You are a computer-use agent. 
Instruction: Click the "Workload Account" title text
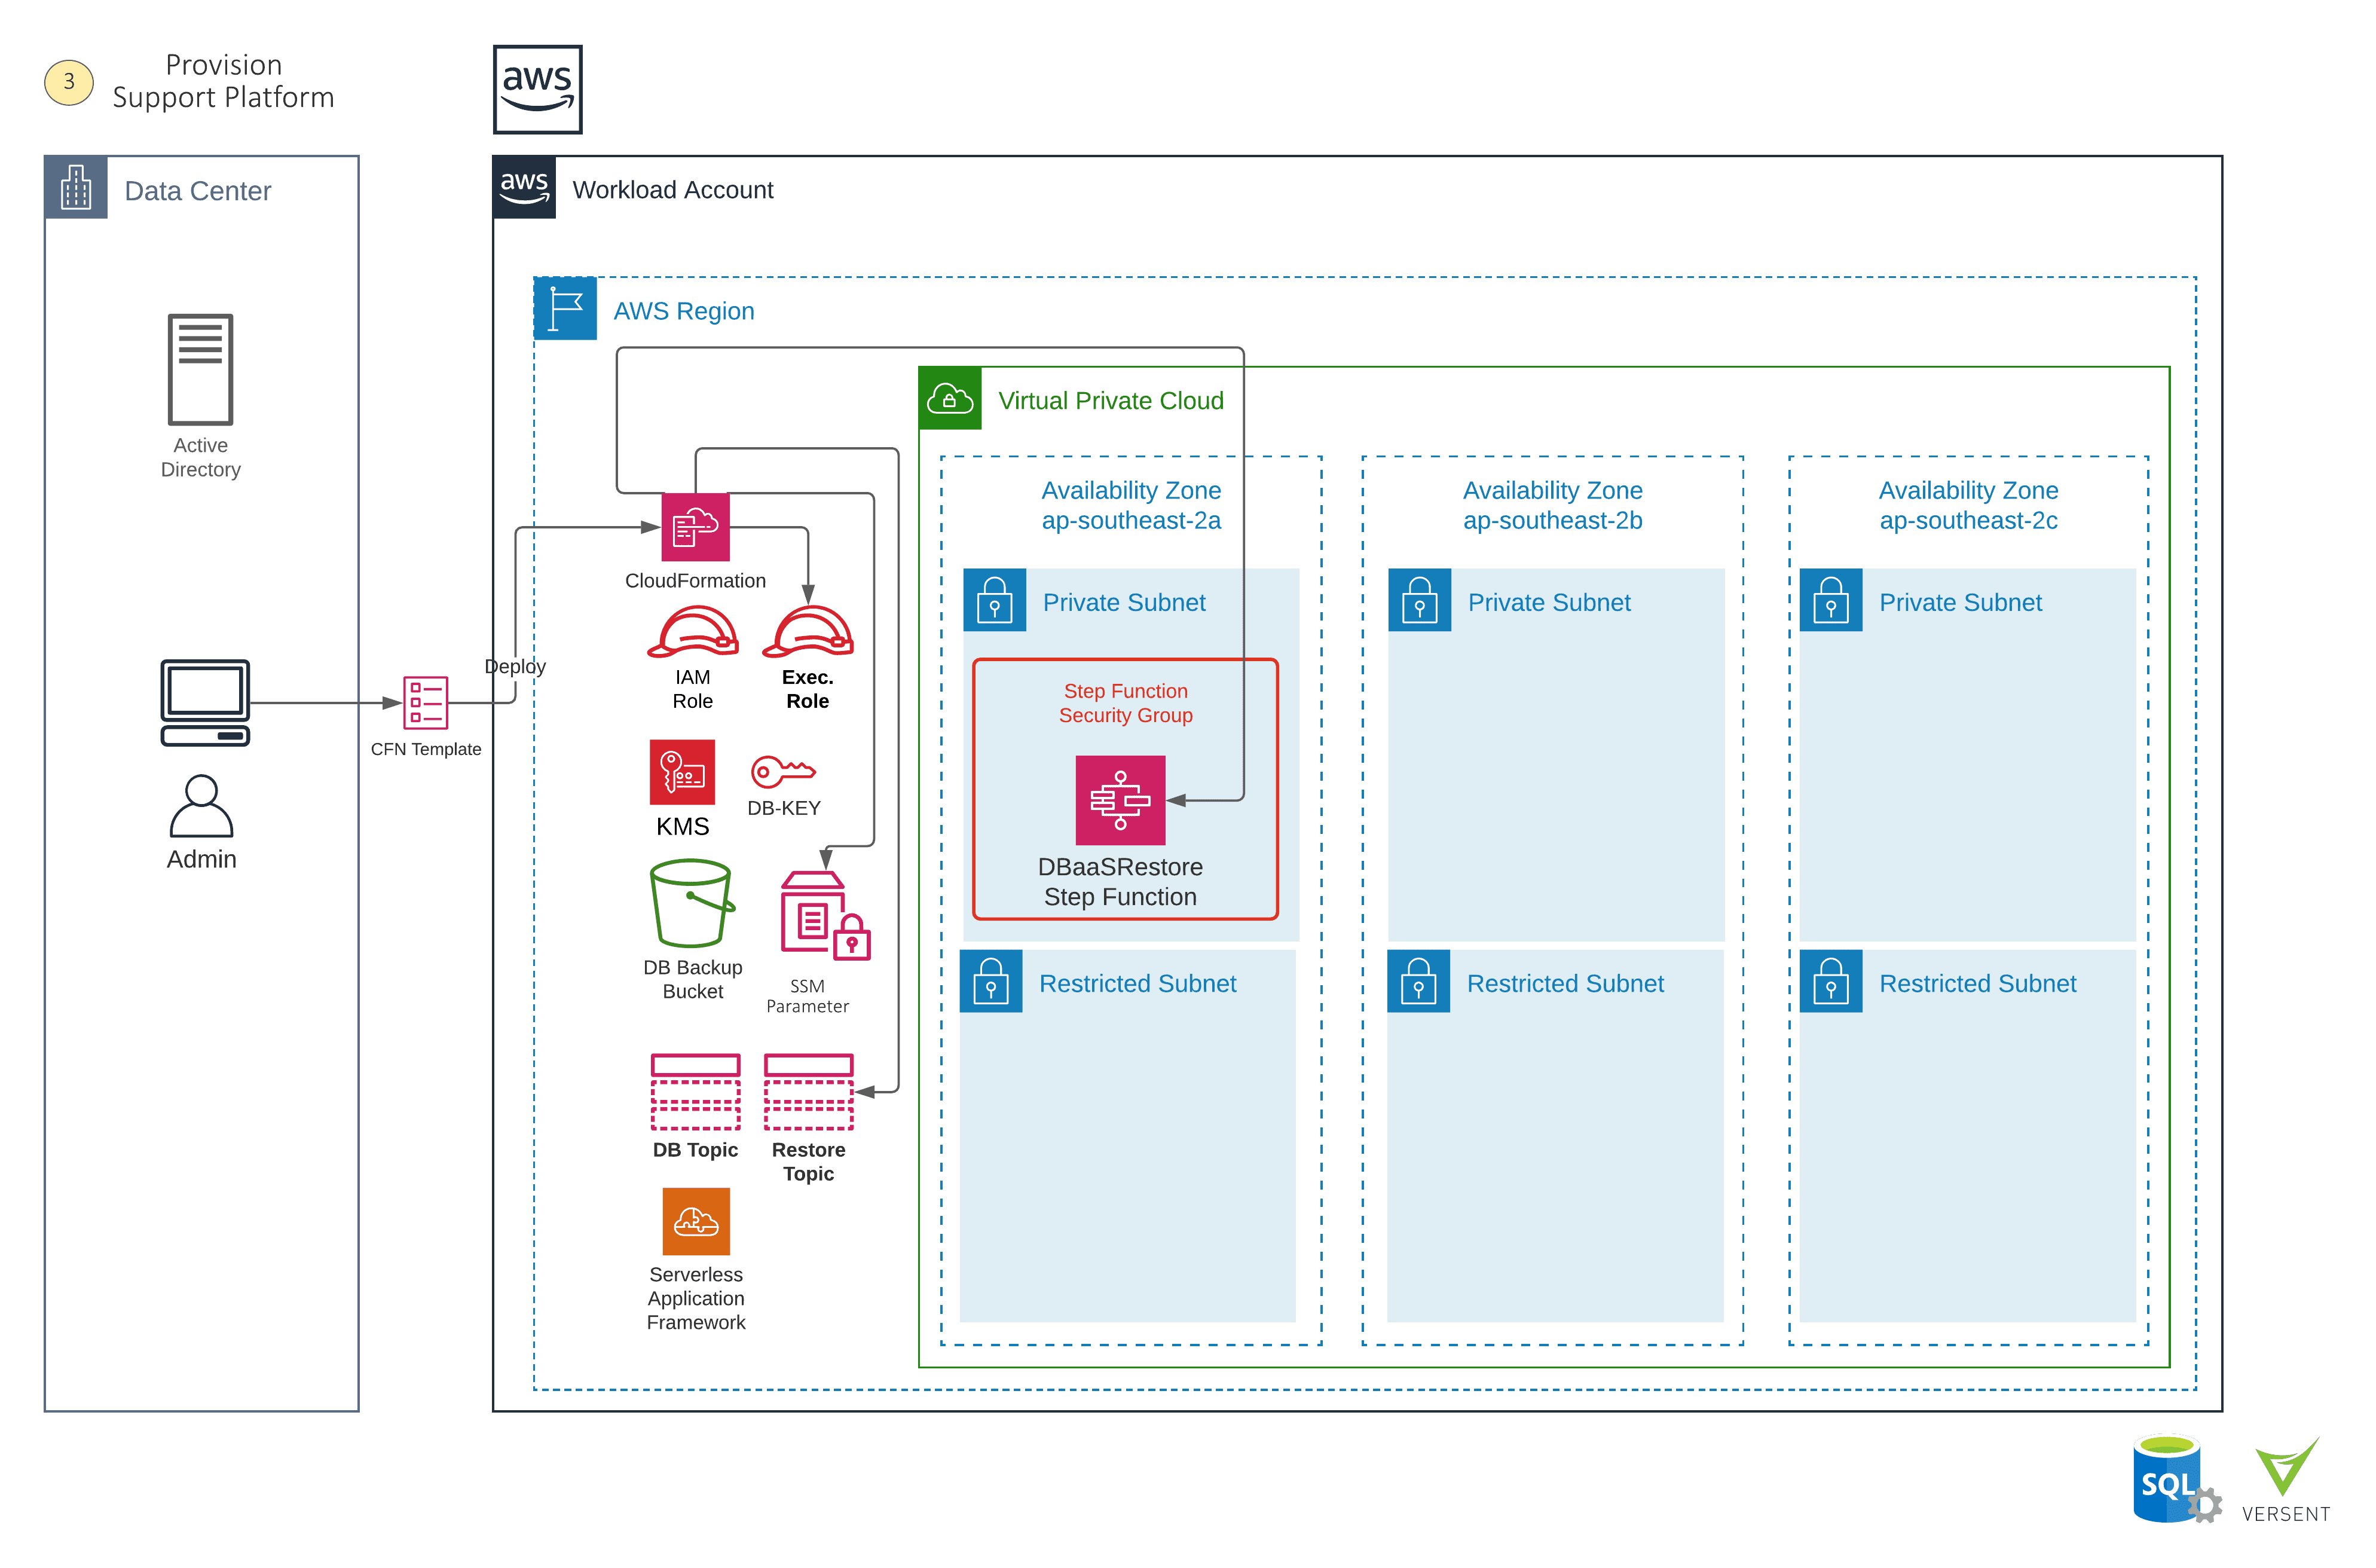click(x=672, y=189)
